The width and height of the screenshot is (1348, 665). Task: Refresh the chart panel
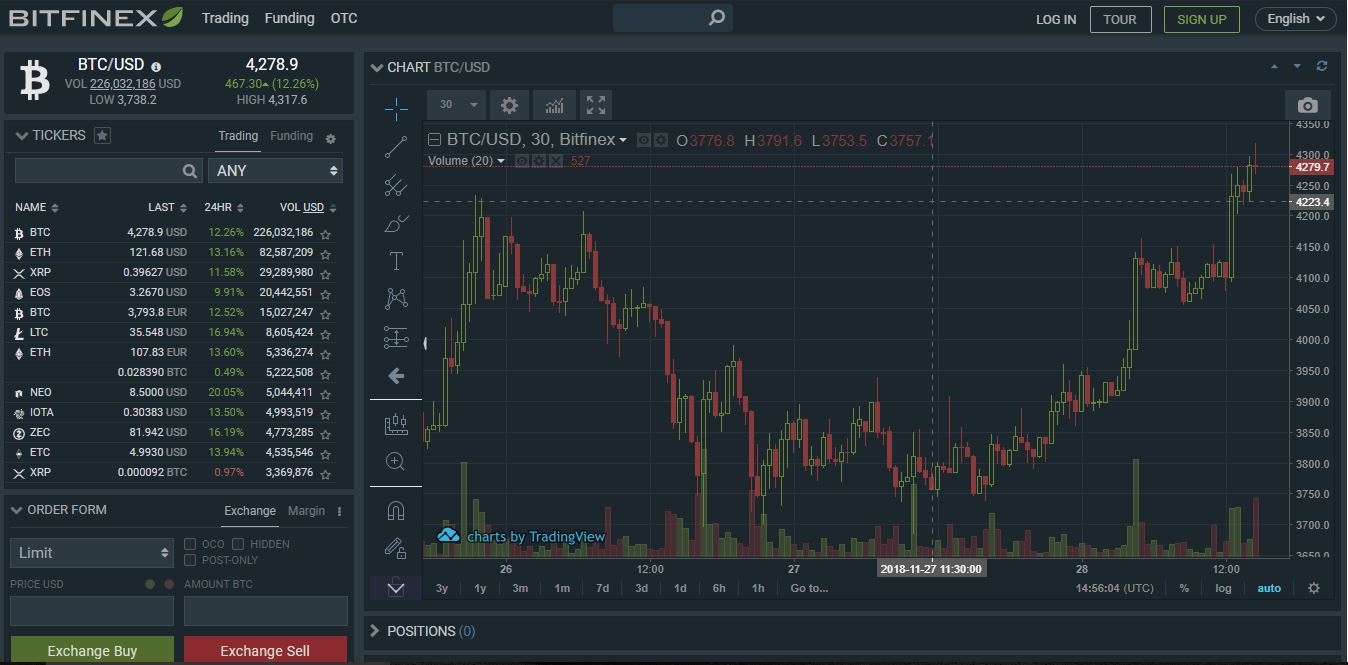point(1322,66)
